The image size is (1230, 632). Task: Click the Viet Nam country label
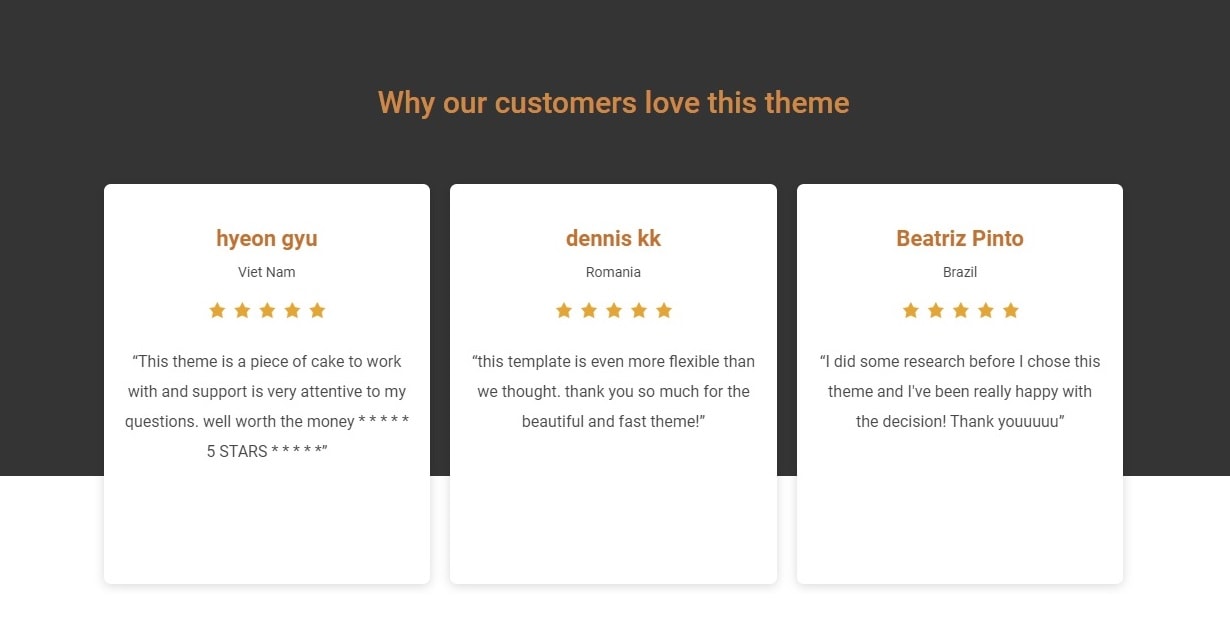(267, 272)
